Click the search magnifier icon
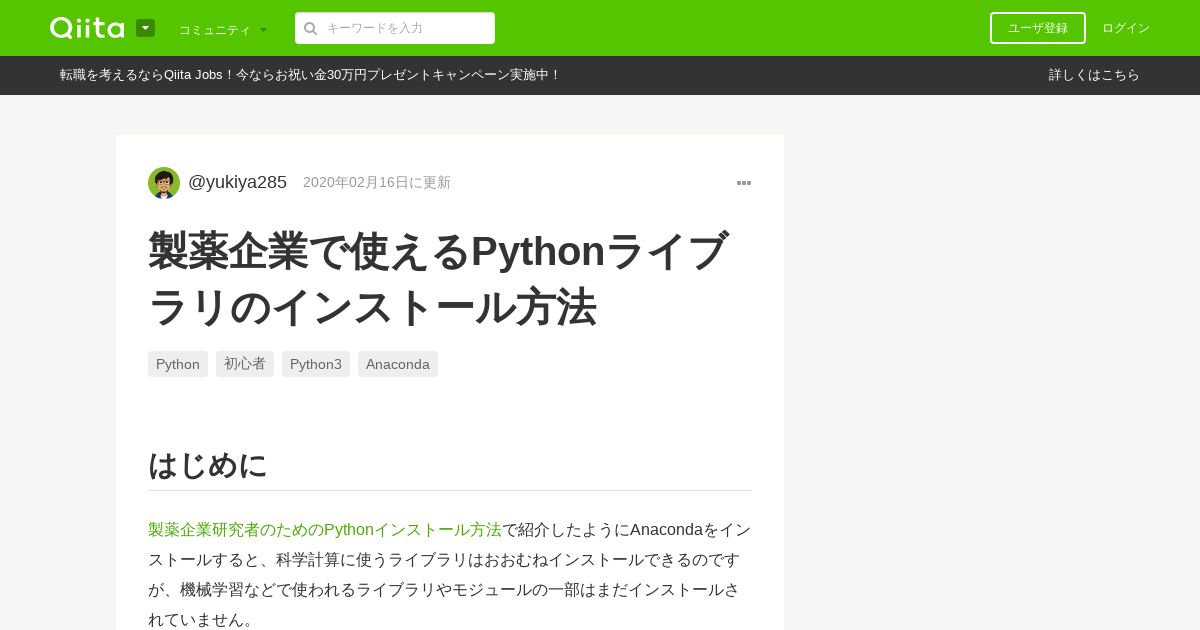This screenshot has height=630, width=1200. click(311, 28)
